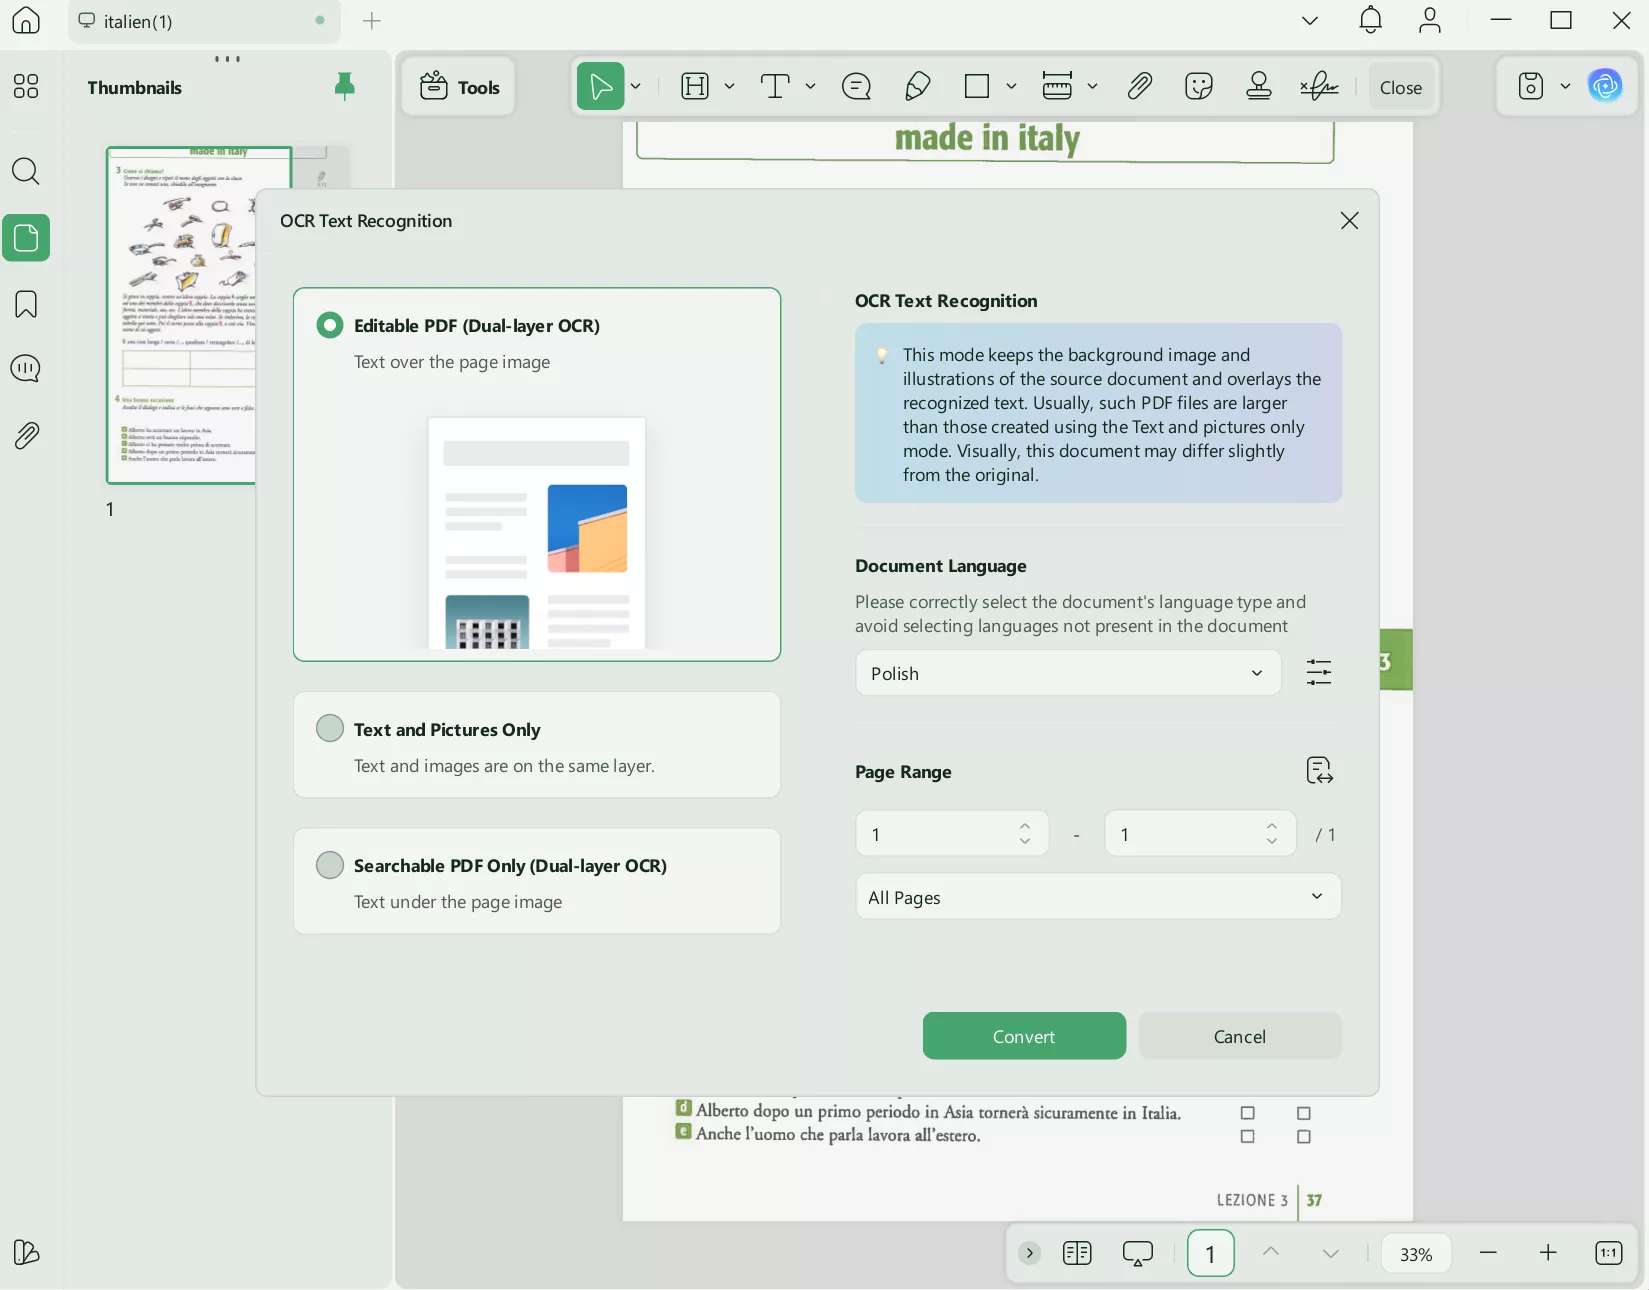Select the Stamp tool

[x=1259, y=87]
